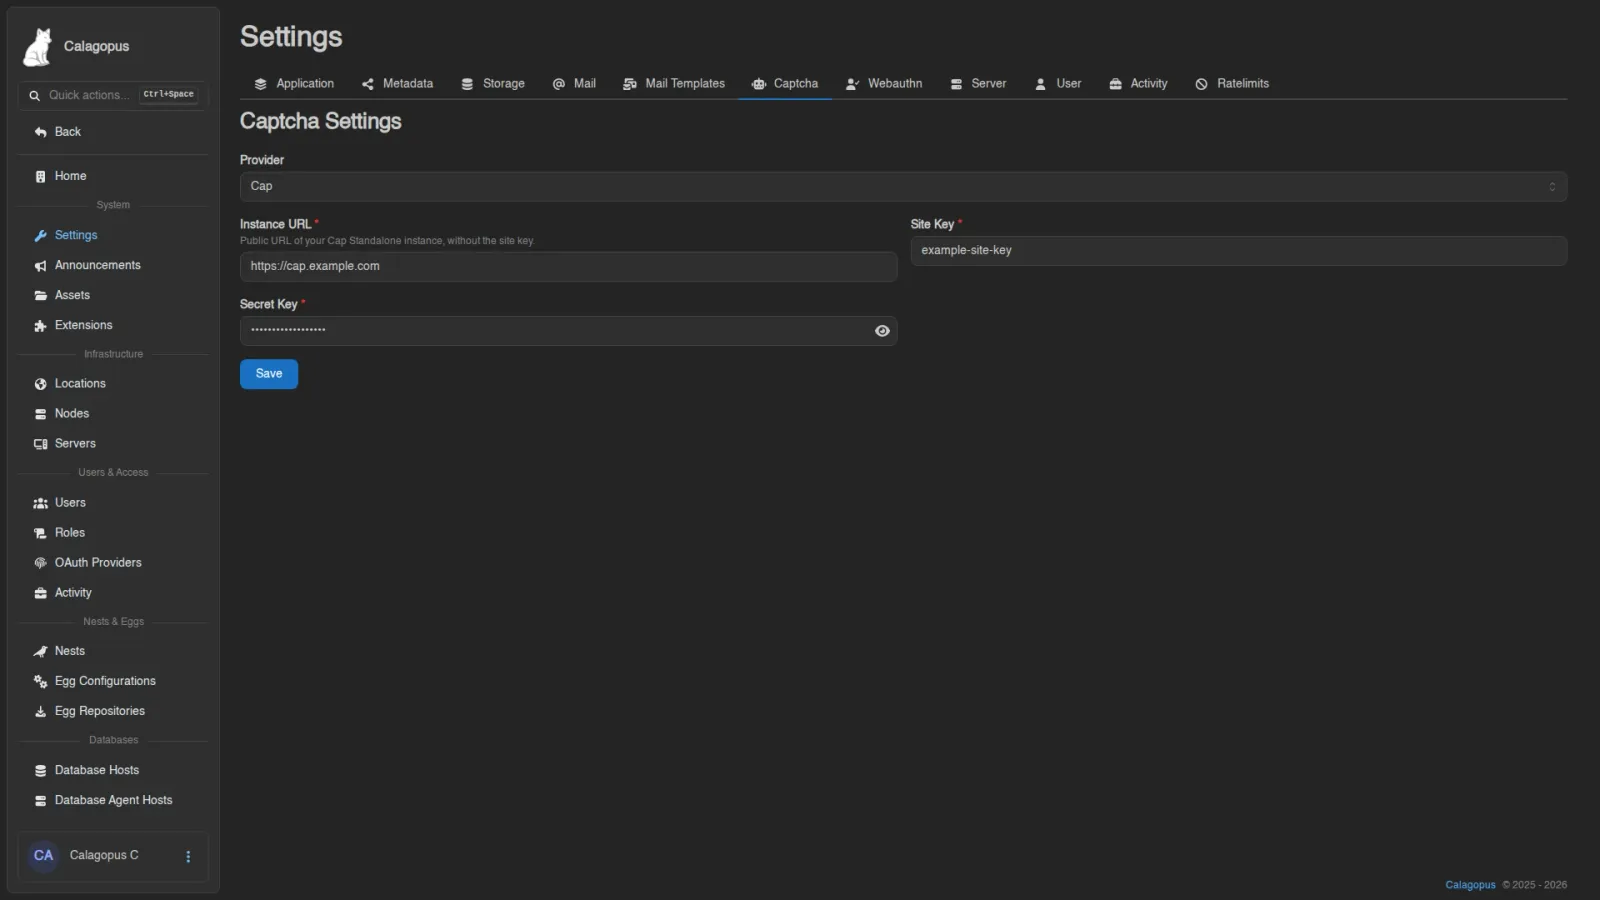
Task: Select the Server settings tab
Action: click(978, 84)
